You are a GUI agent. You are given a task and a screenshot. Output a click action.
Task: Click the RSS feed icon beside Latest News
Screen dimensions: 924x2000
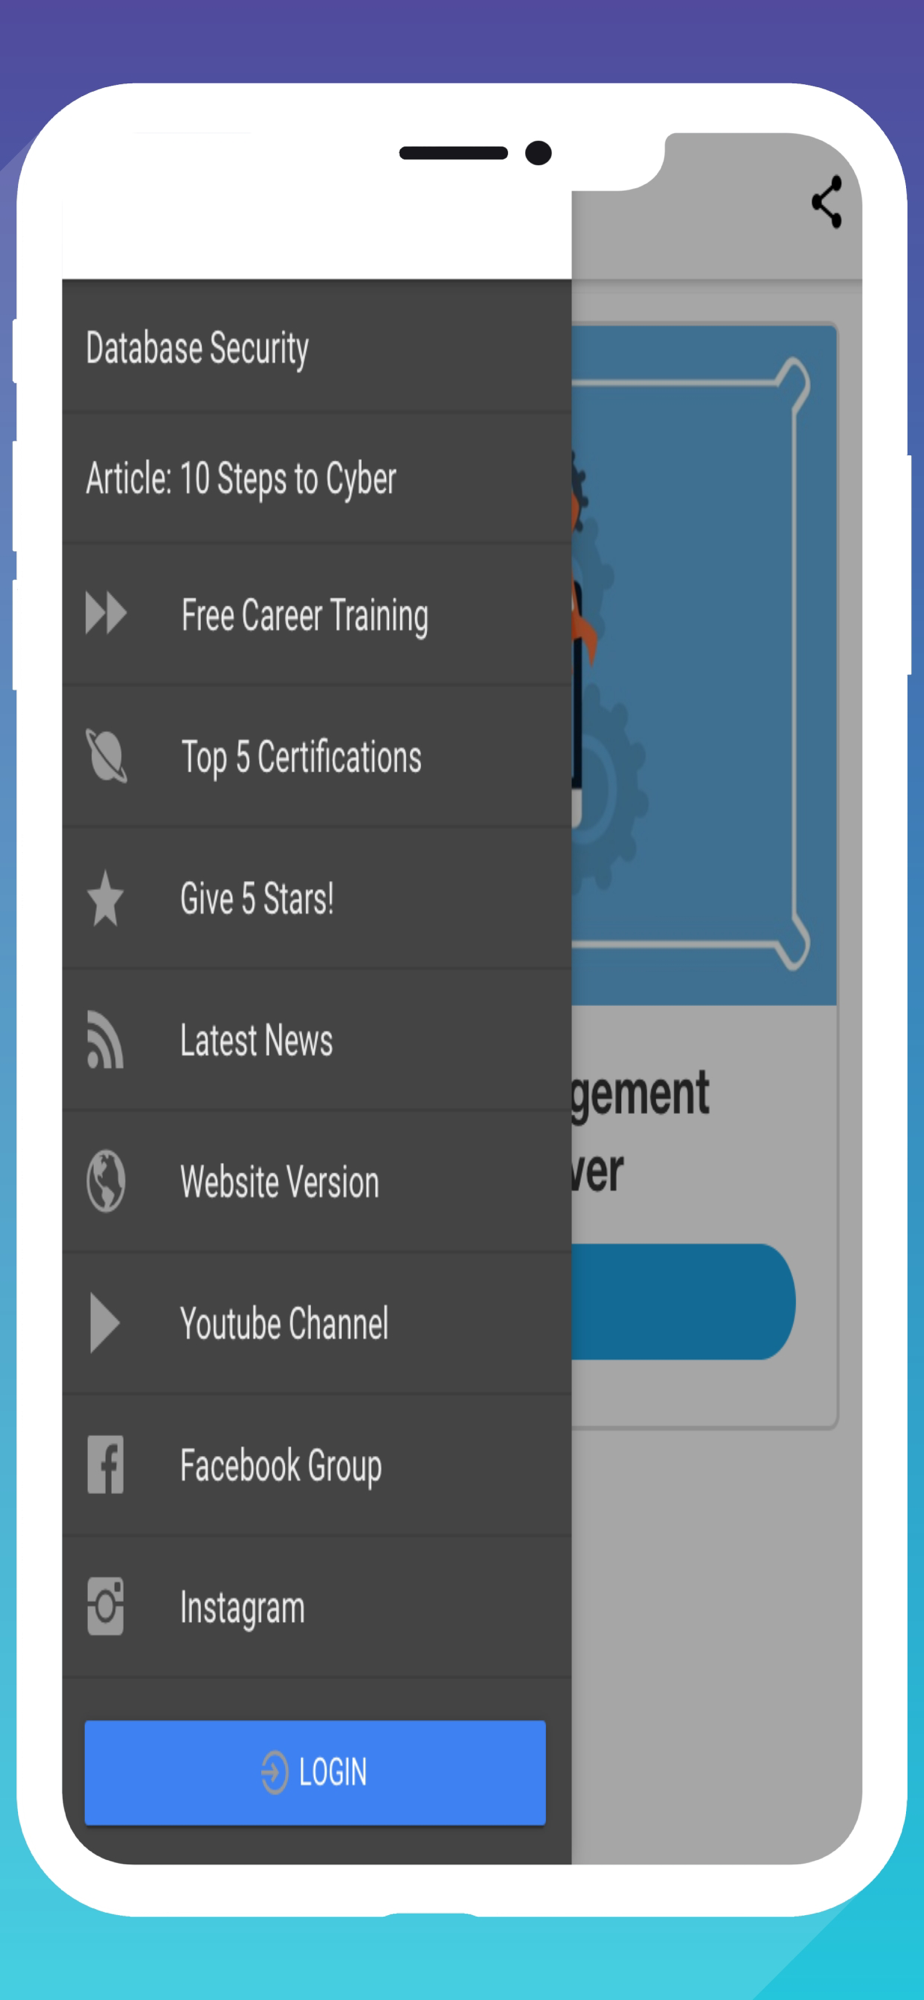tap(105, 1039)
